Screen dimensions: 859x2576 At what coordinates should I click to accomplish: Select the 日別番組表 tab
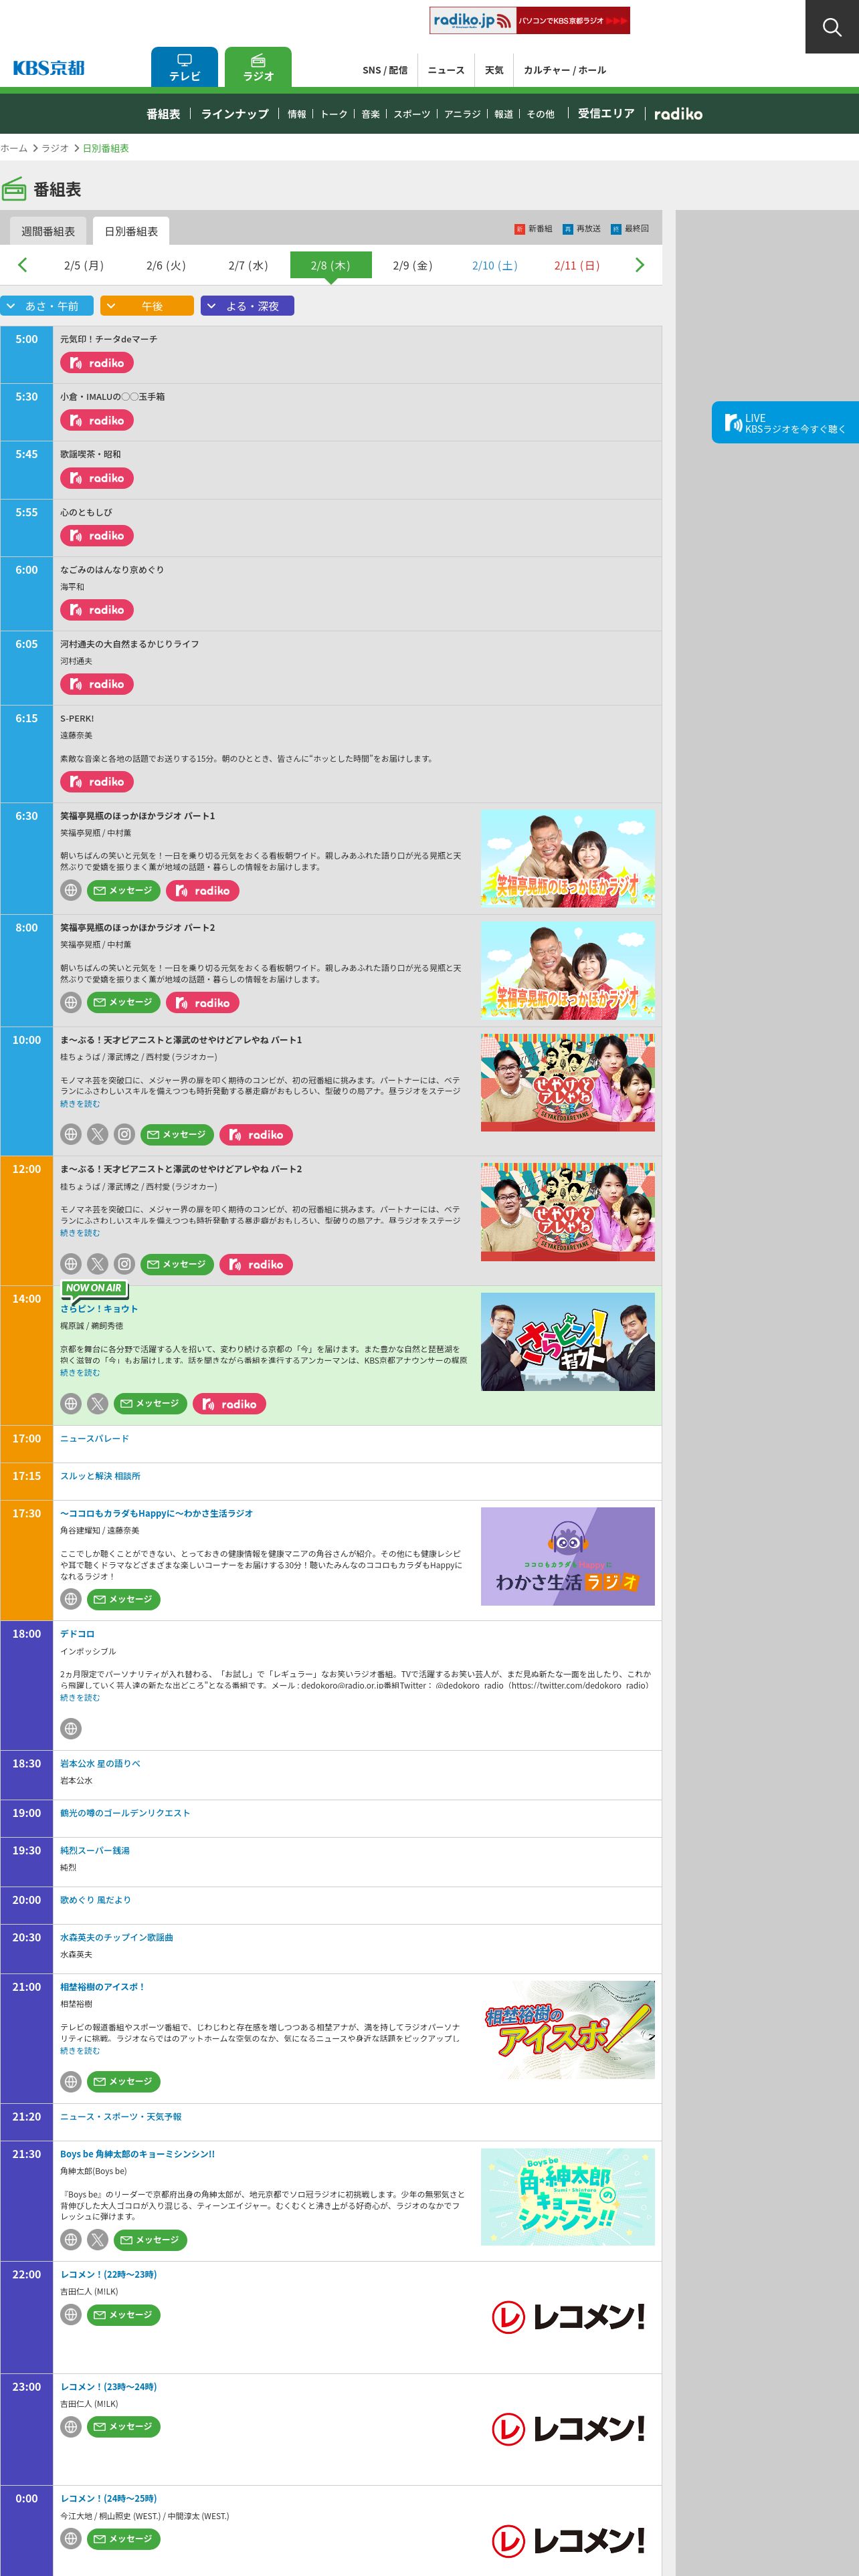[x=131, y=231]
